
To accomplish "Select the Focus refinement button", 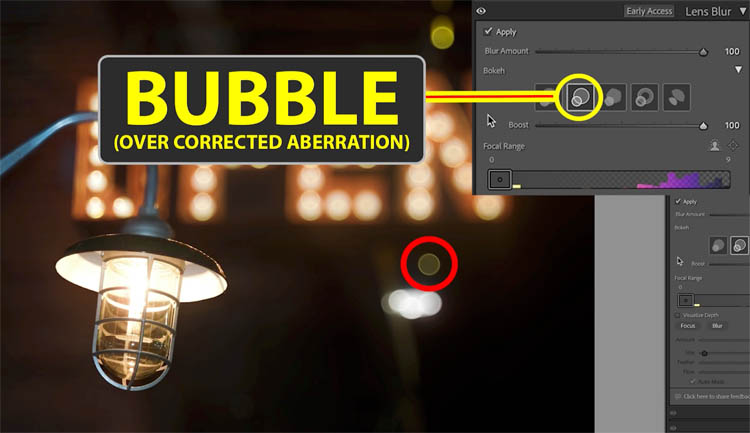I will 688,326.
